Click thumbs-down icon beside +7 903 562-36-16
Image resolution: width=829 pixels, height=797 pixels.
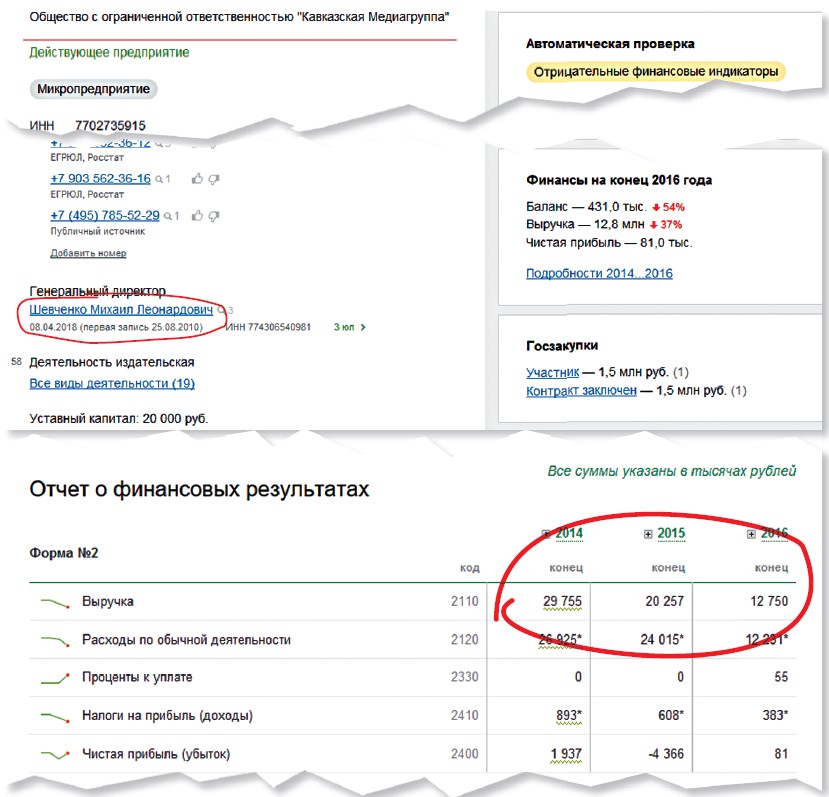coord(214,179)
